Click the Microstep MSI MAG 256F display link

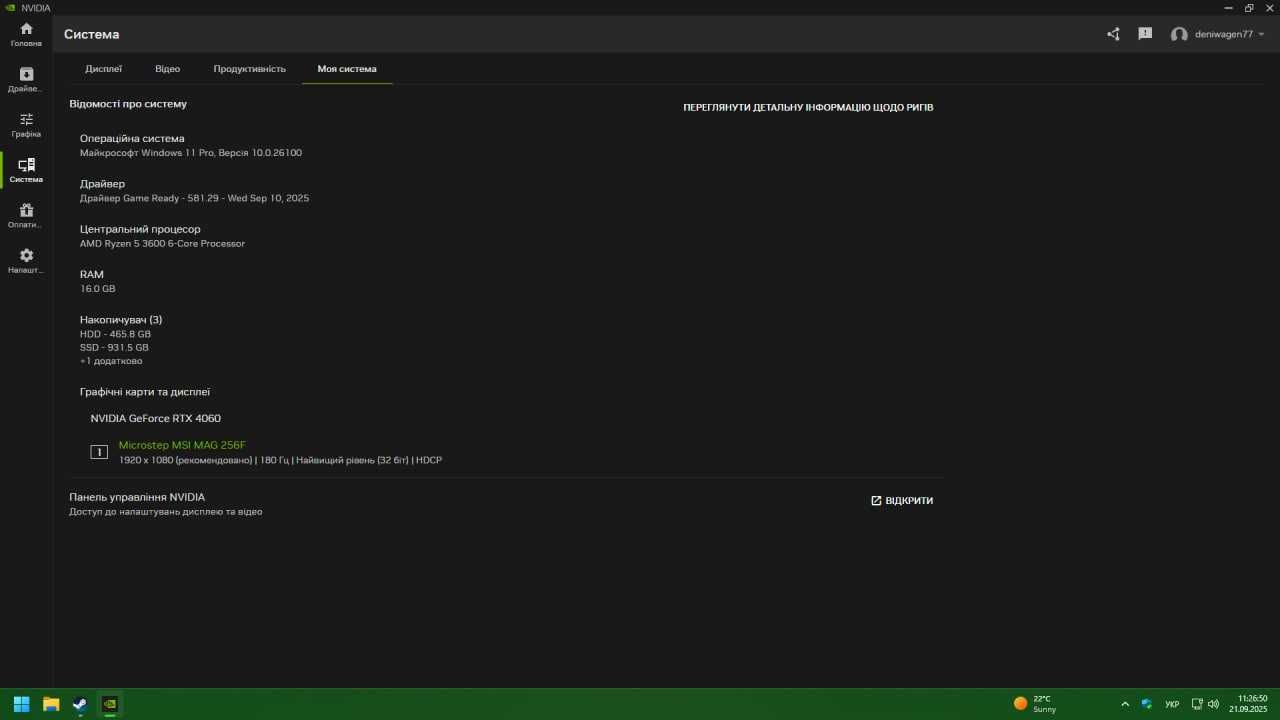[x=182, y=445]
